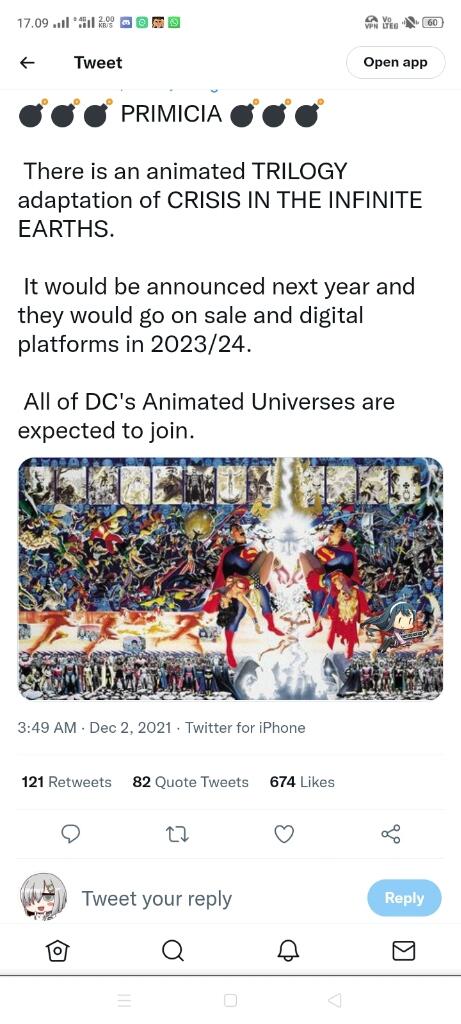
Task: Open the Messages envelope tab
Action: point(404,951)
